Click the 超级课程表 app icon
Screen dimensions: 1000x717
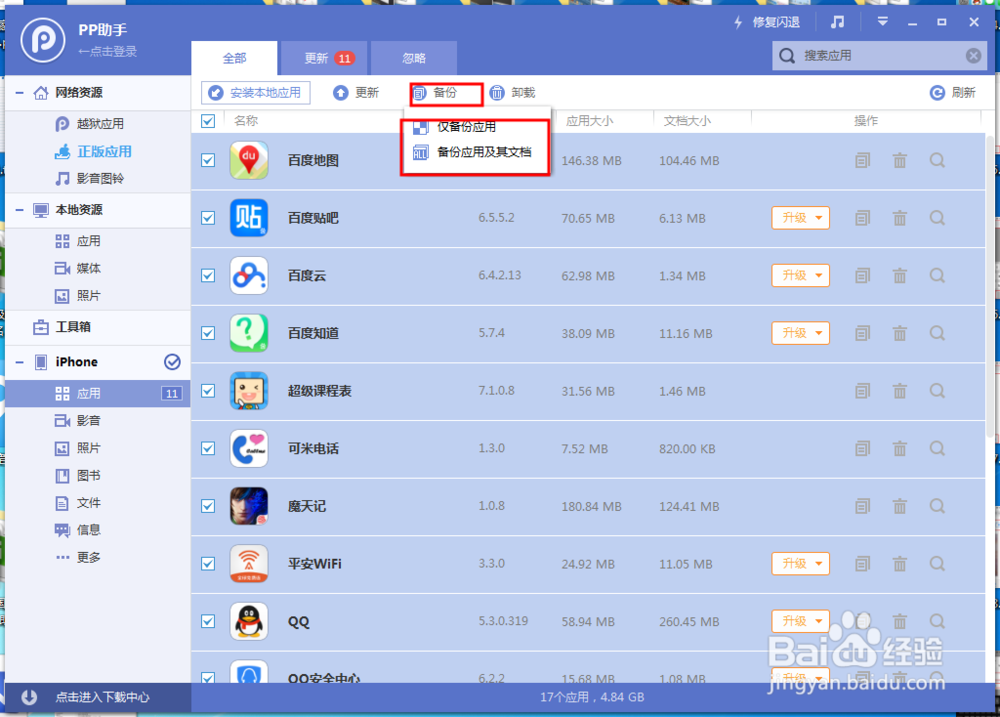point(249,391)
